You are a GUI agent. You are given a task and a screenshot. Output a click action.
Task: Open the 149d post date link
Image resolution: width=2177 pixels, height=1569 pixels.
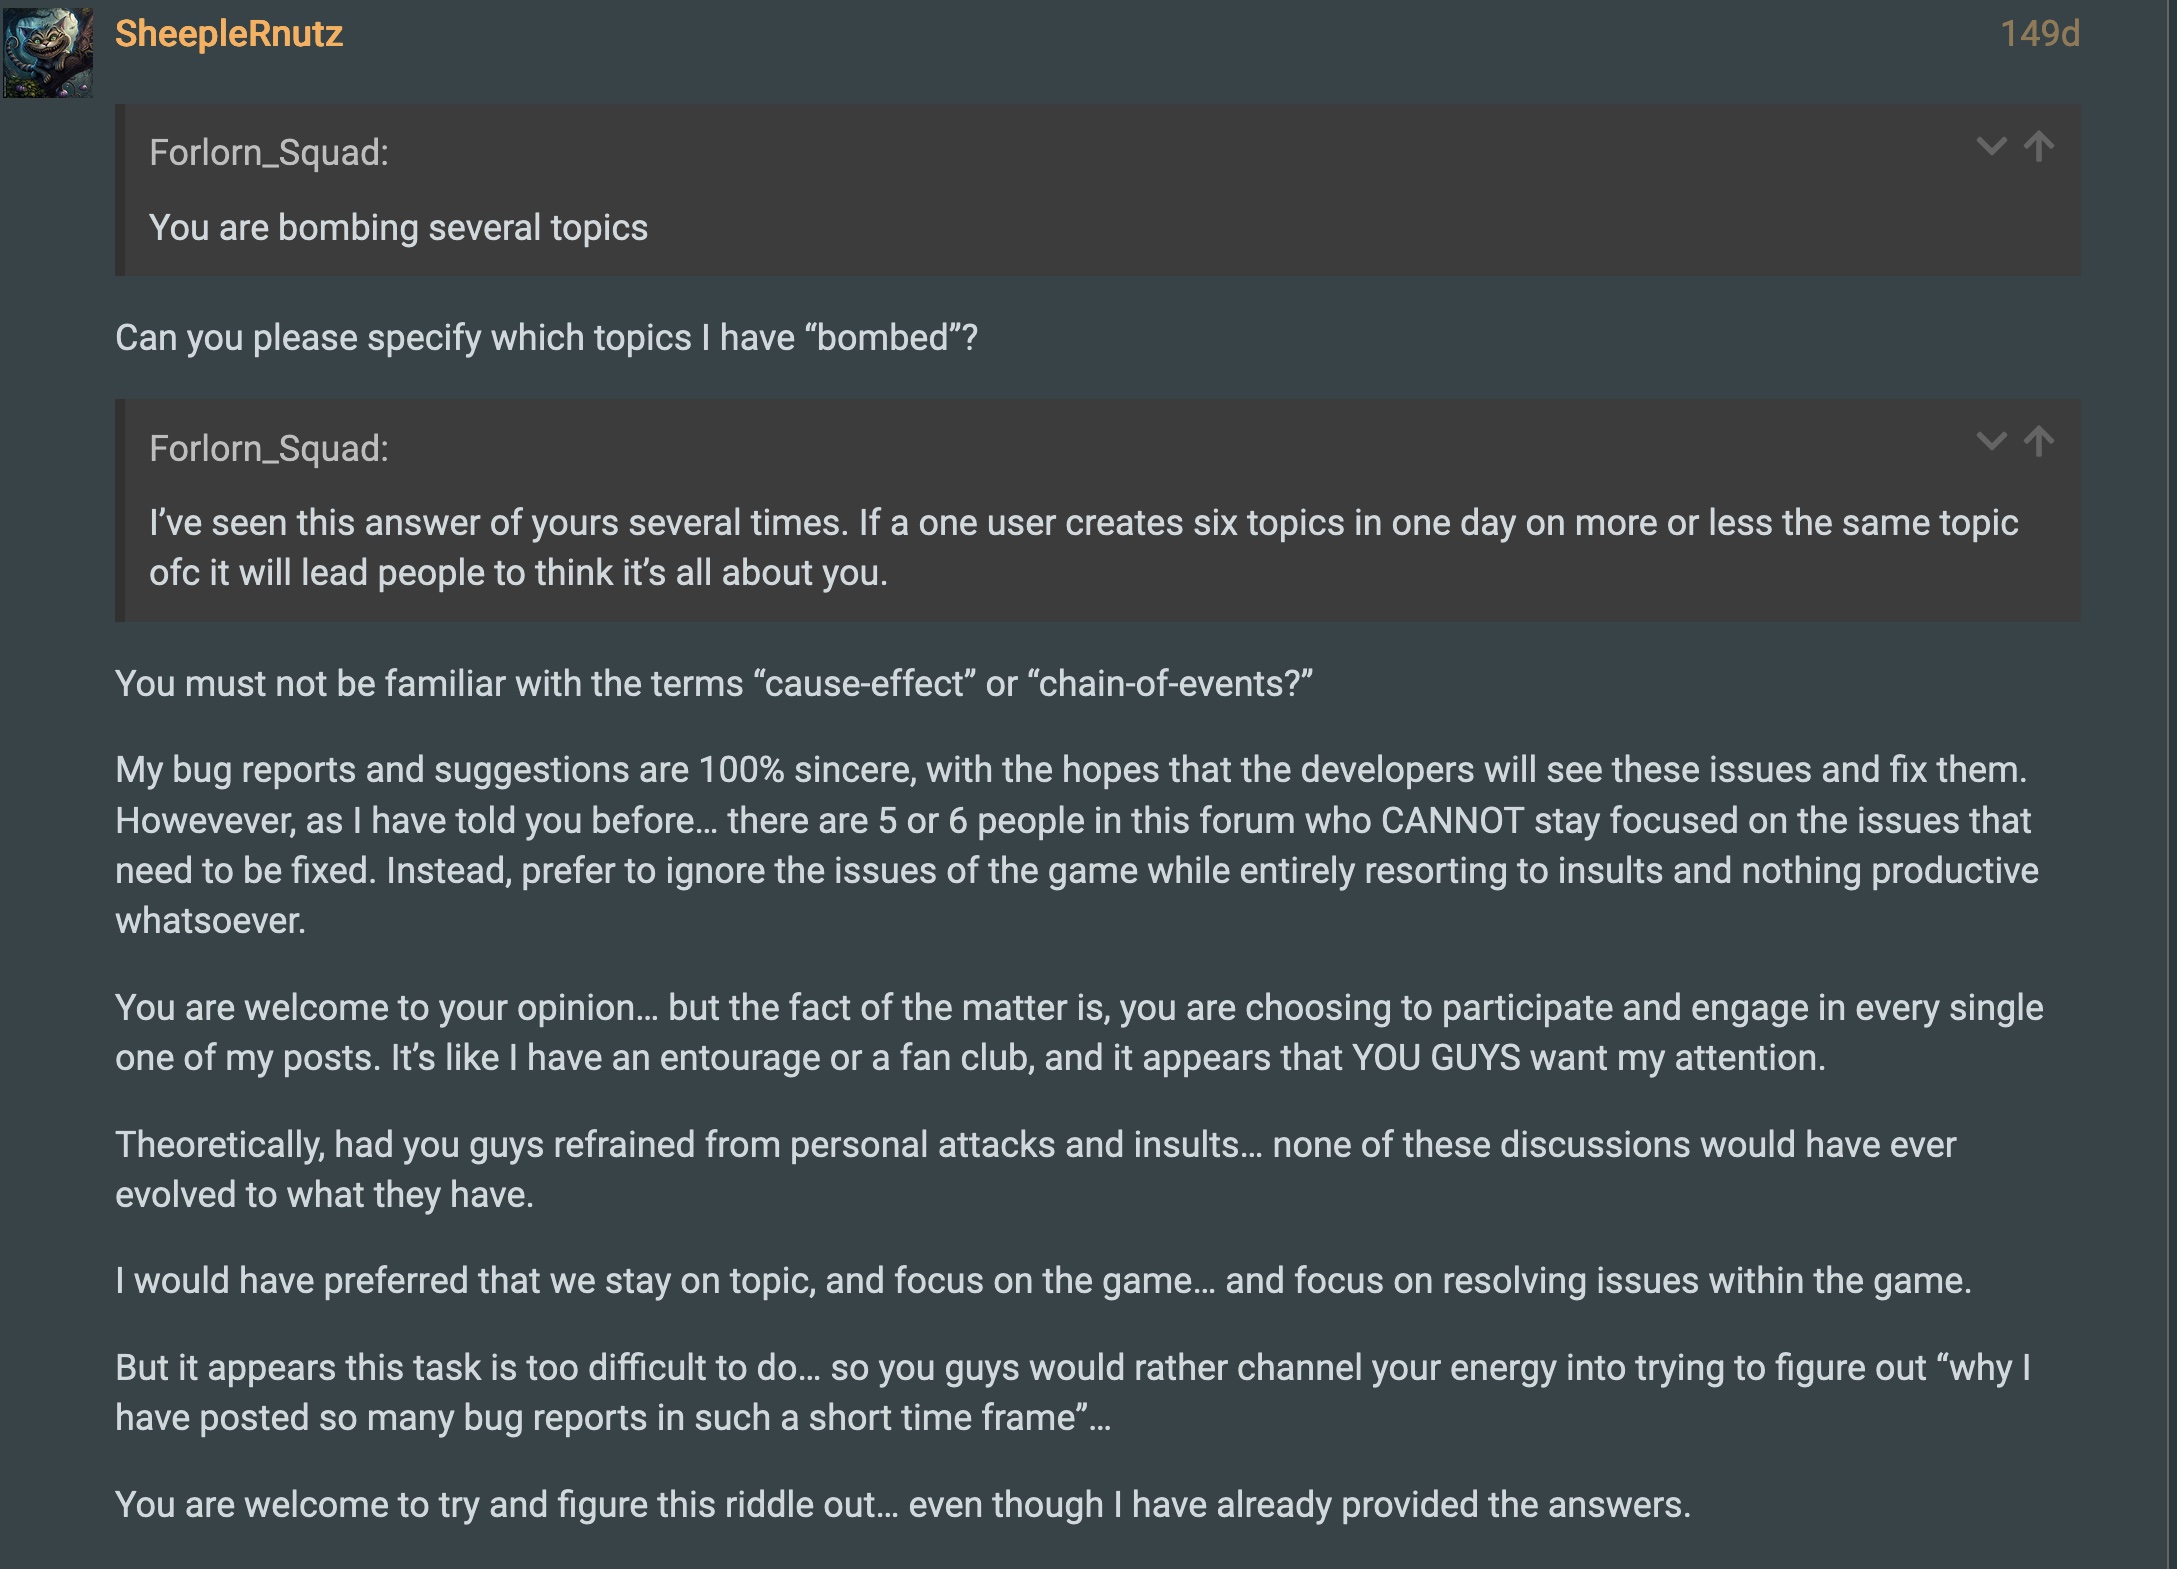[2040, 34]
